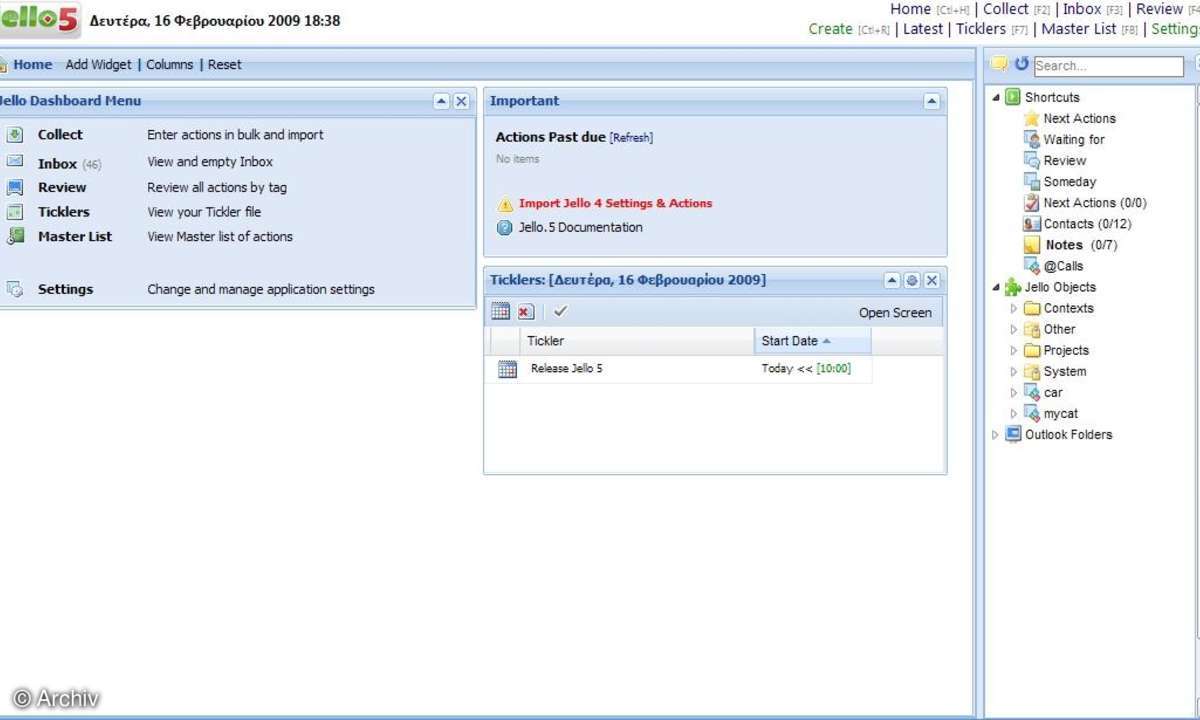Close the Ticklers widget
Screen dimensions: 1200x720
(931, 280)
